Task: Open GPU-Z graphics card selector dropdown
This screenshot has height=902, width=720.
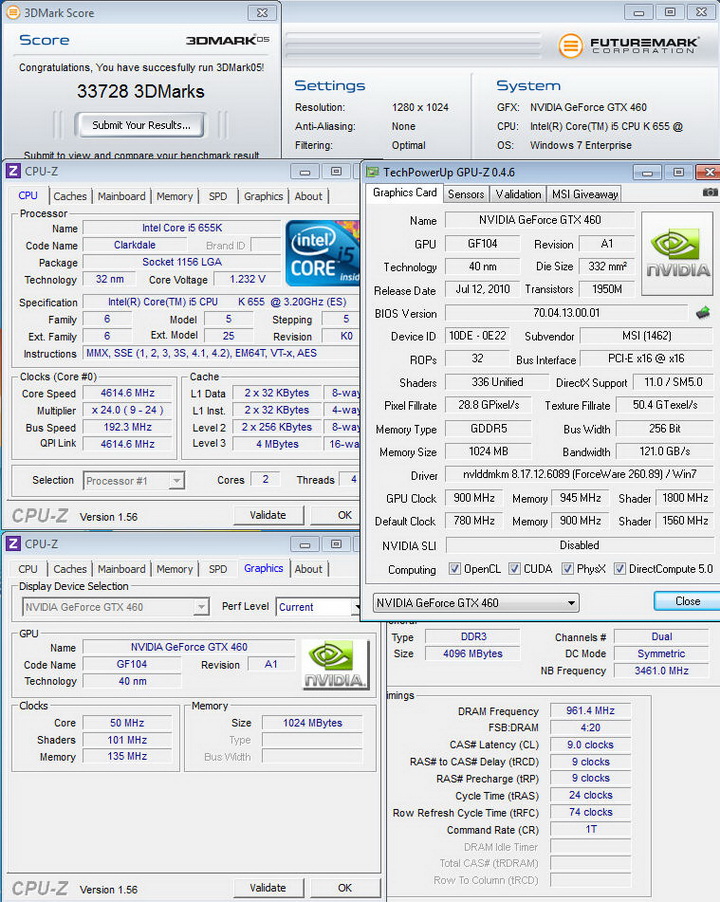Action: click(476, 603)
